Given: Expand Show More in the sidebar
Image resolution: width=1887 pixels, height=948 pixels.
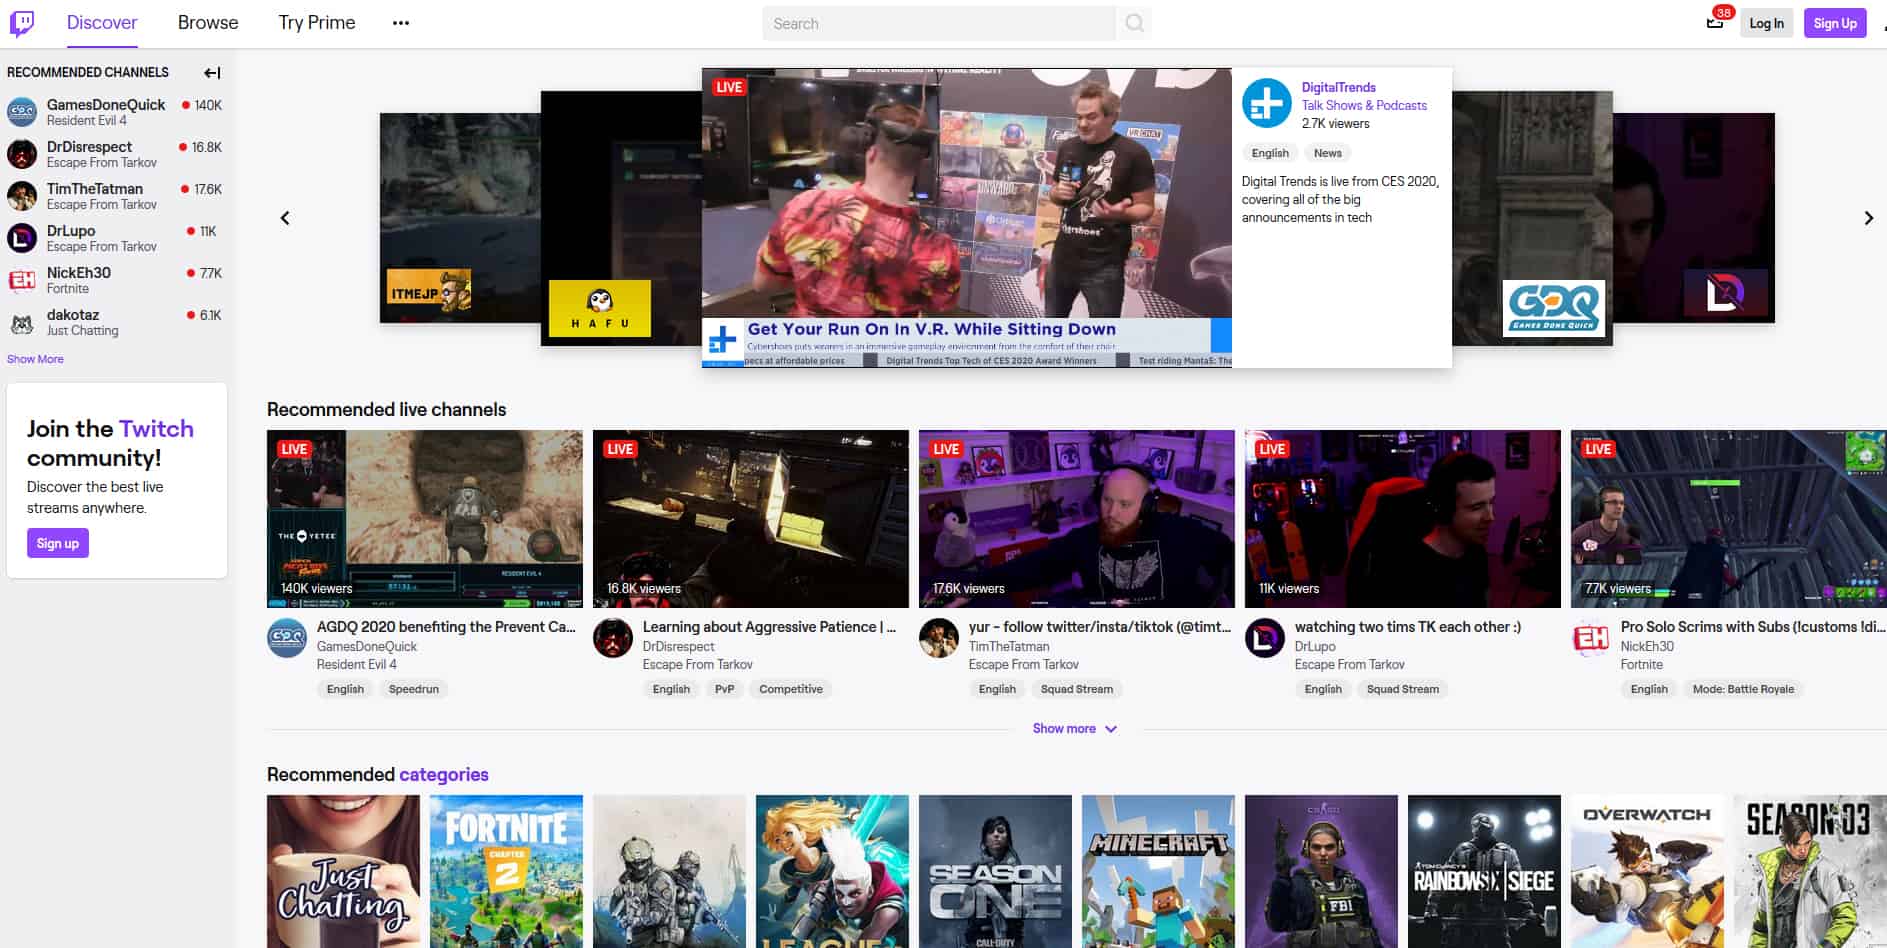Looking at the screenshot, I should coord(35,359).
